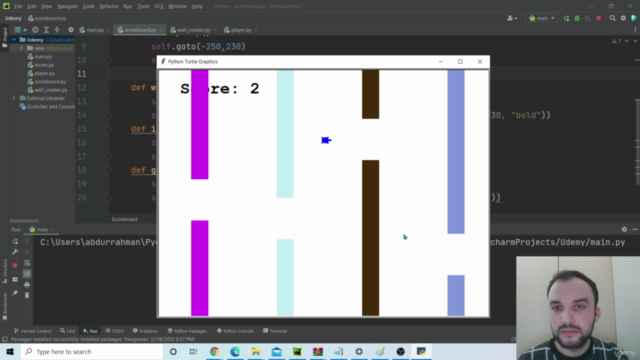Rerun icon in Run tool window
The height and width of the screenshot is (360, 640).
coord(15,242)
